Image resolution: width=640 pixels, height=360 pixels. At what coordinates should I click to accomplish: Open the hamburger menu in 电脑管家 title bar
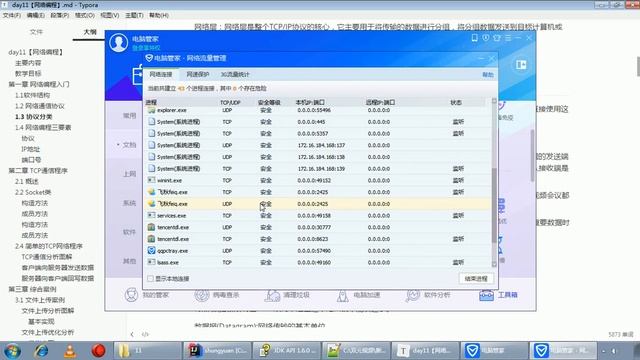[508, 38]
